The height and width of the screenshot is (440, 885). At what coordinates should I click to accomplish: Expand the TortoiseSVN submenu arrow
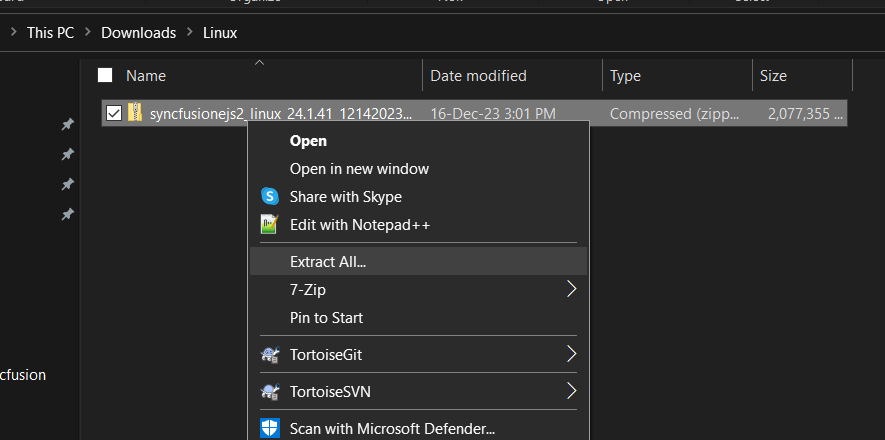572,391
